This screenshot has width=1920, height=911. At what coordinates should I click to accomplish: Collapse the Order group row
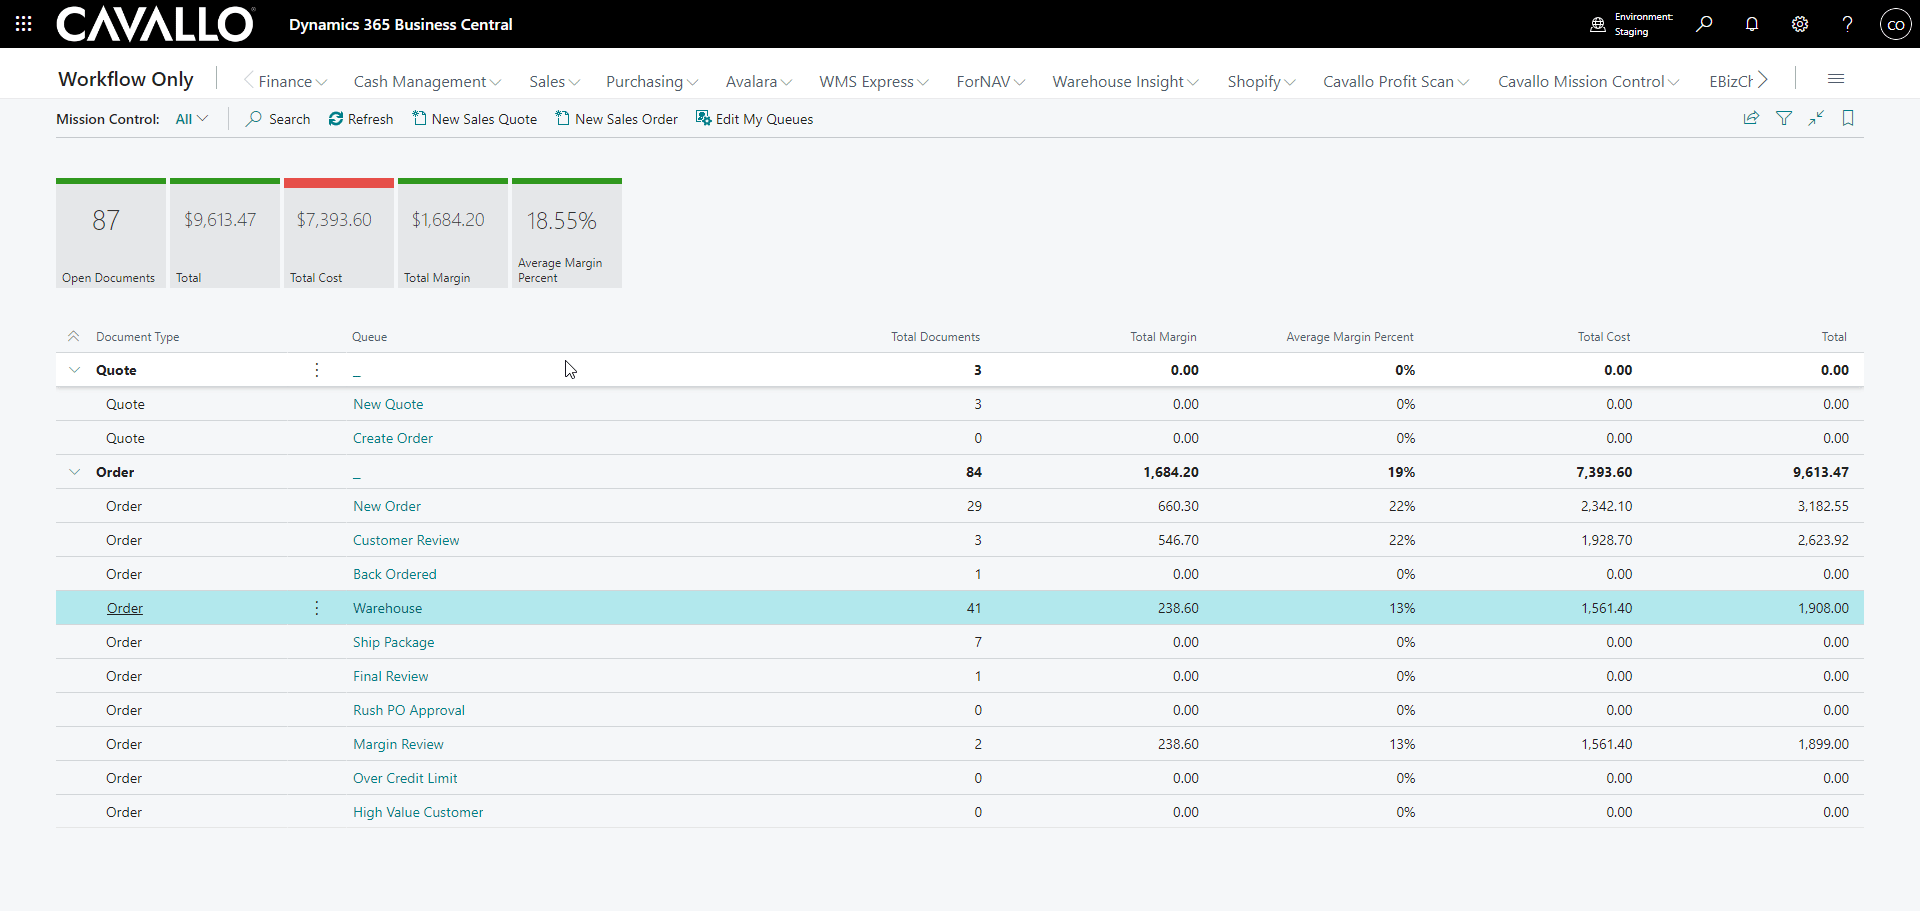(x=75, y=472)
